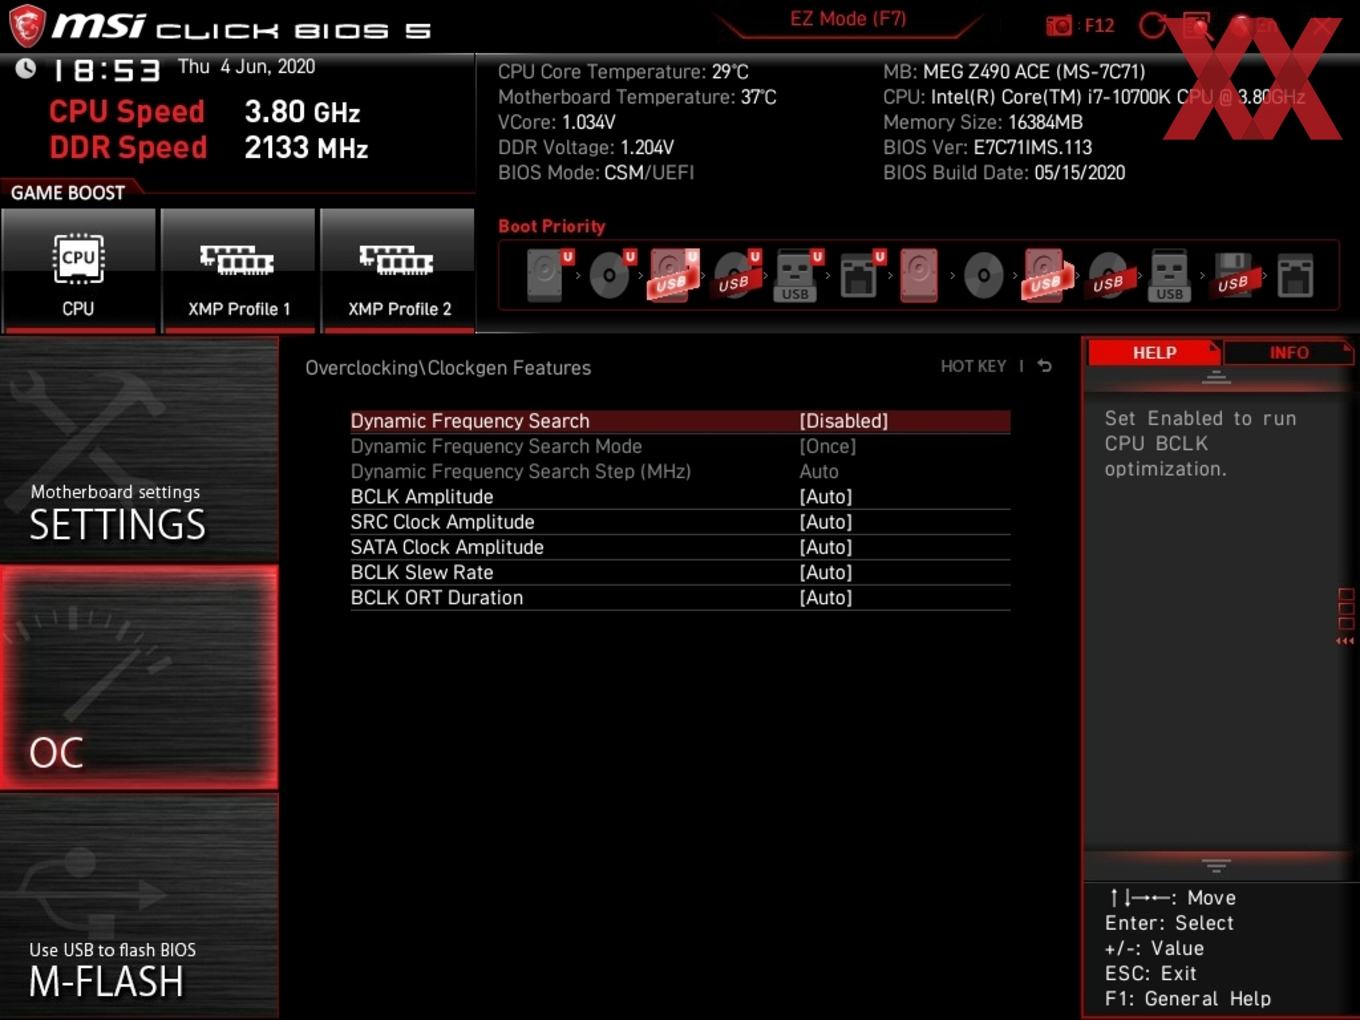
Task: Click the GAME BOOST label
Action: point(68,193)
